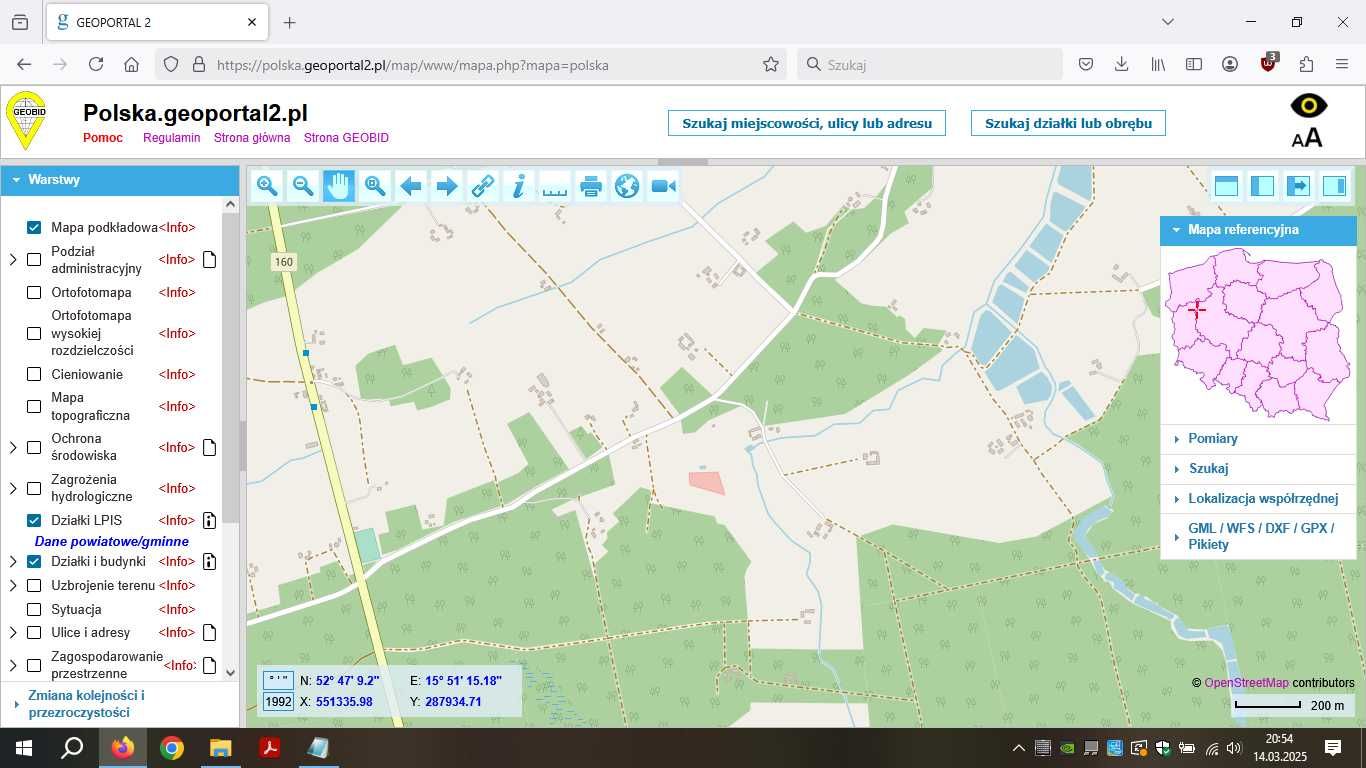Toggle the left panel layout icon

(x=1262, y=186)
